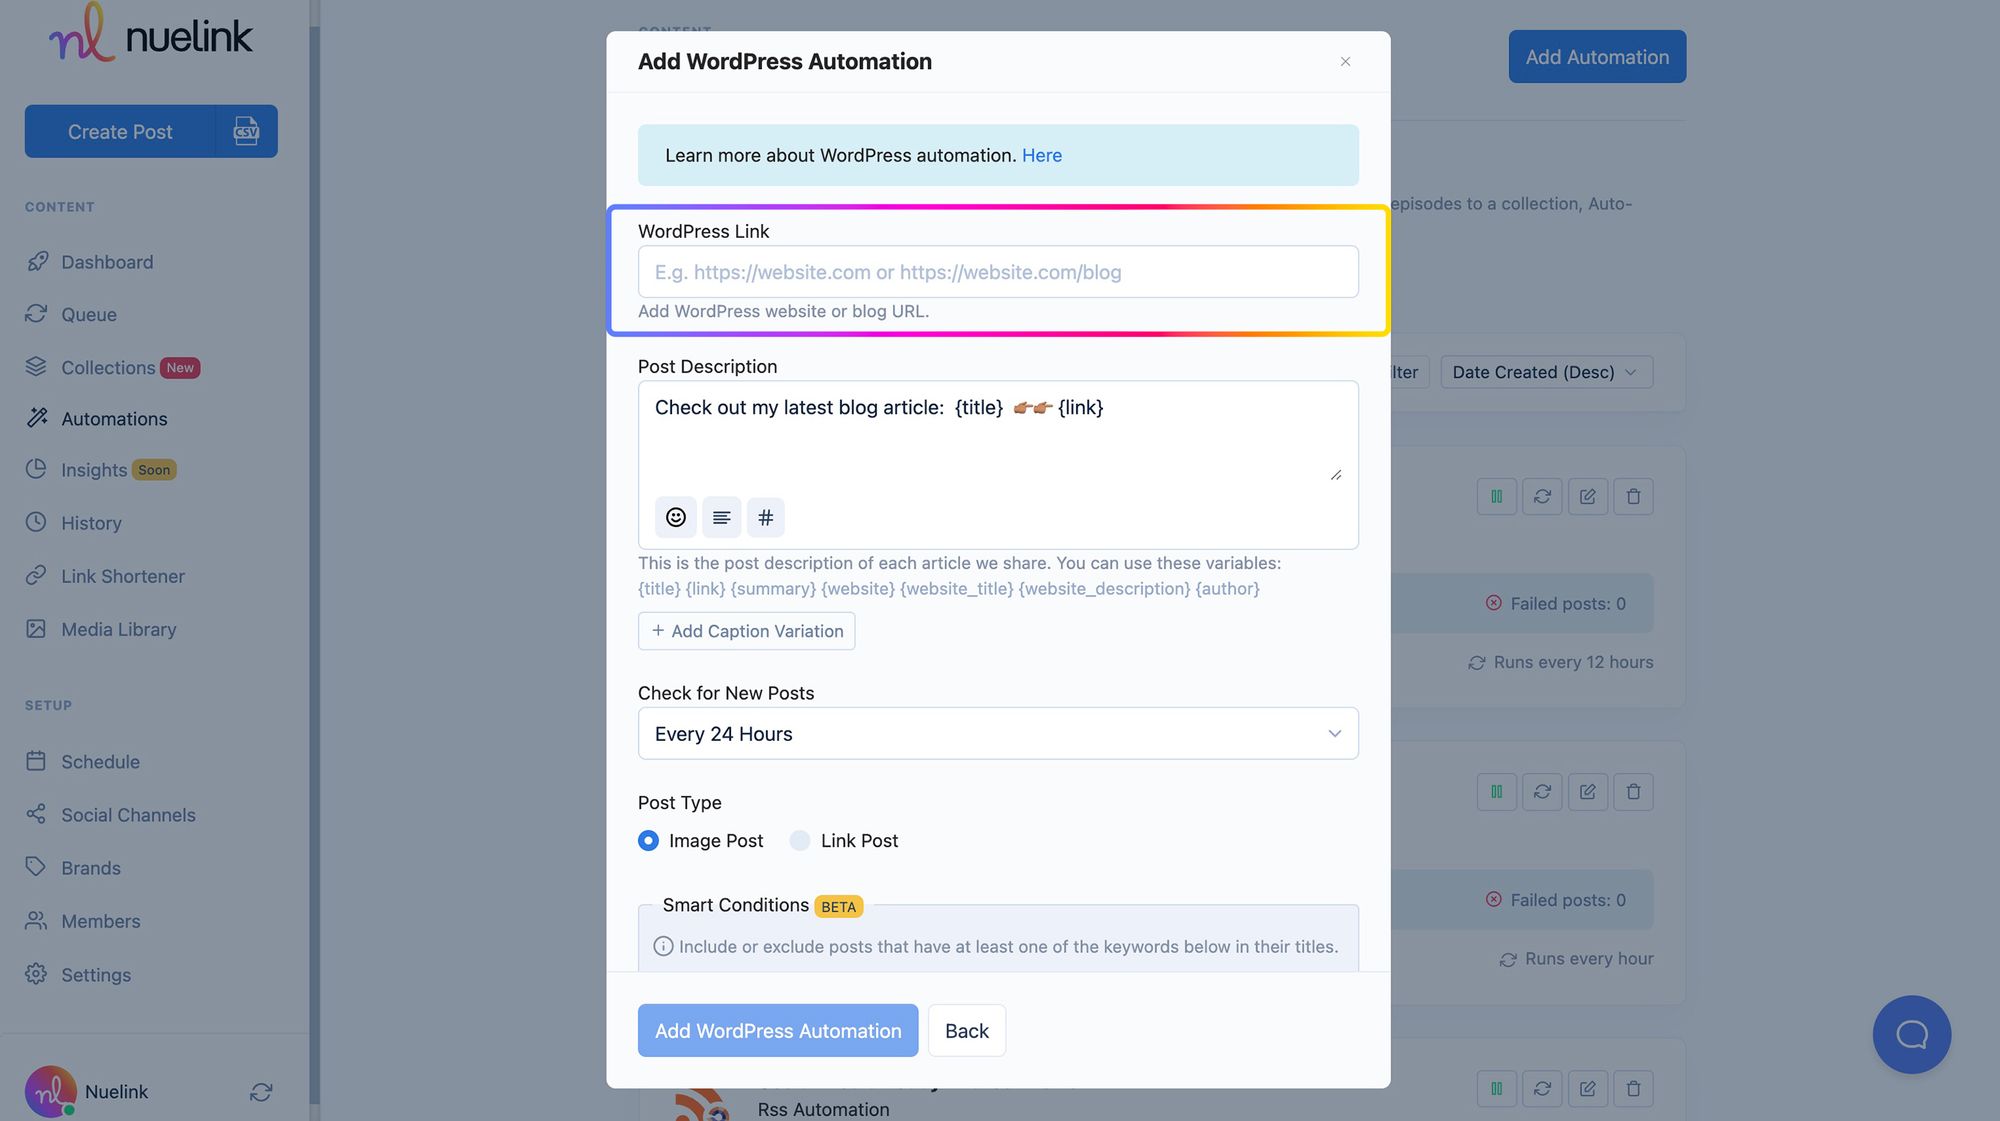Open Media Library in the sidebar
This screenshot has height=1121, width=2000.
pos(118,629)
